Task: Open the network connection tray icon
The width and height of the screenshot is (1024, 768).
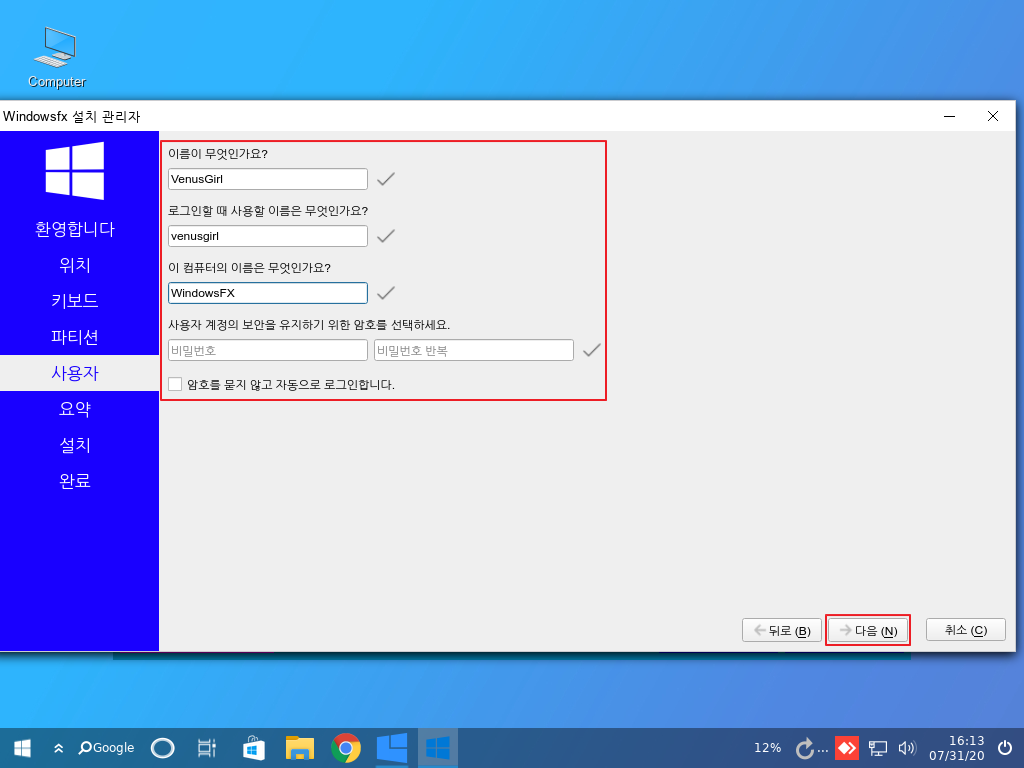Action: pyautogui.click(x=877, y=748)
